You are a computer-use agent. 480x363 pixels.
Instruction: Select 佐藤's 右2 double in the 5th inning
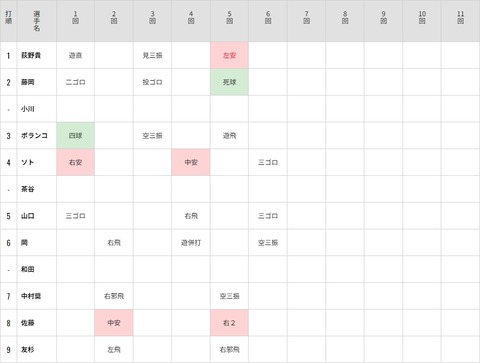tap(229, 323)
